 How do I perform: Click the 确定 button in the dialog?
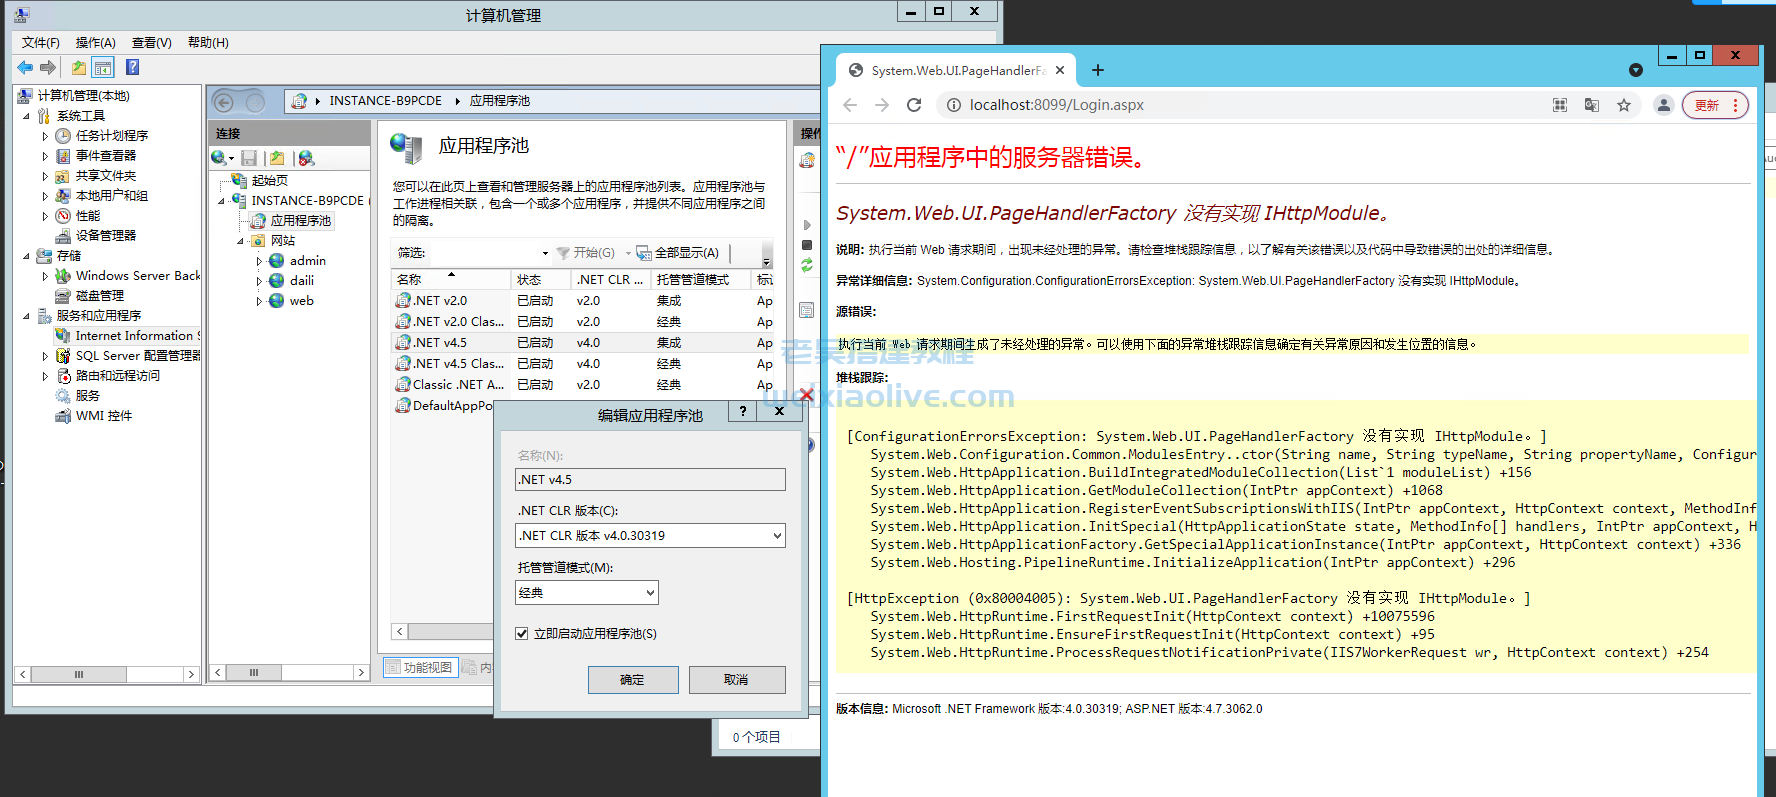pos(633,680)
